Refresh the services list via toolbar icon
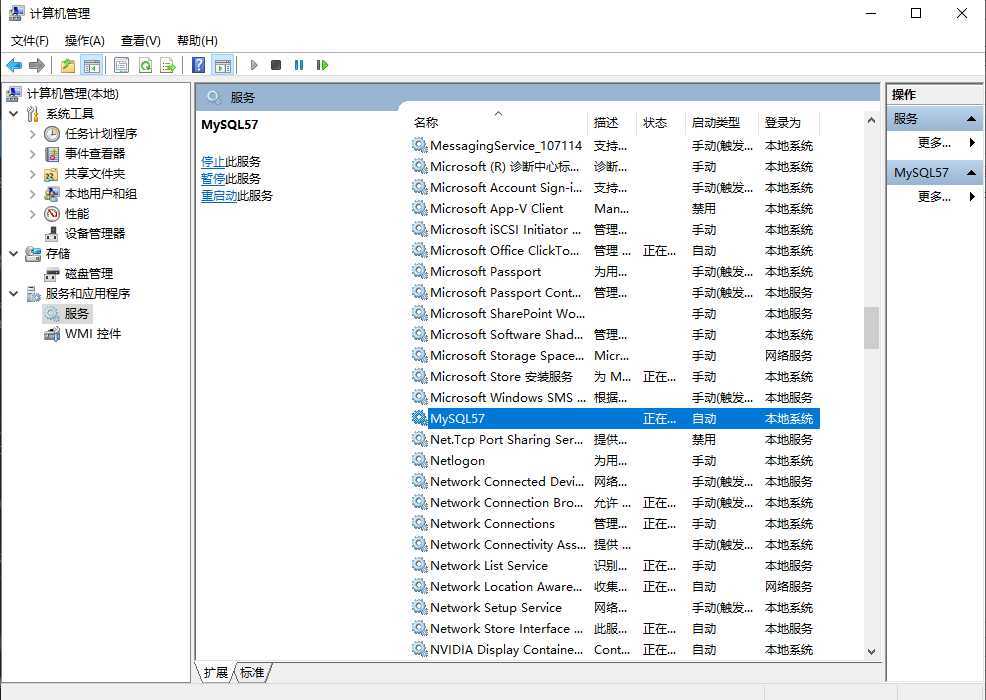This screenshot has width=986, height=700. click(x=145, y=65)
